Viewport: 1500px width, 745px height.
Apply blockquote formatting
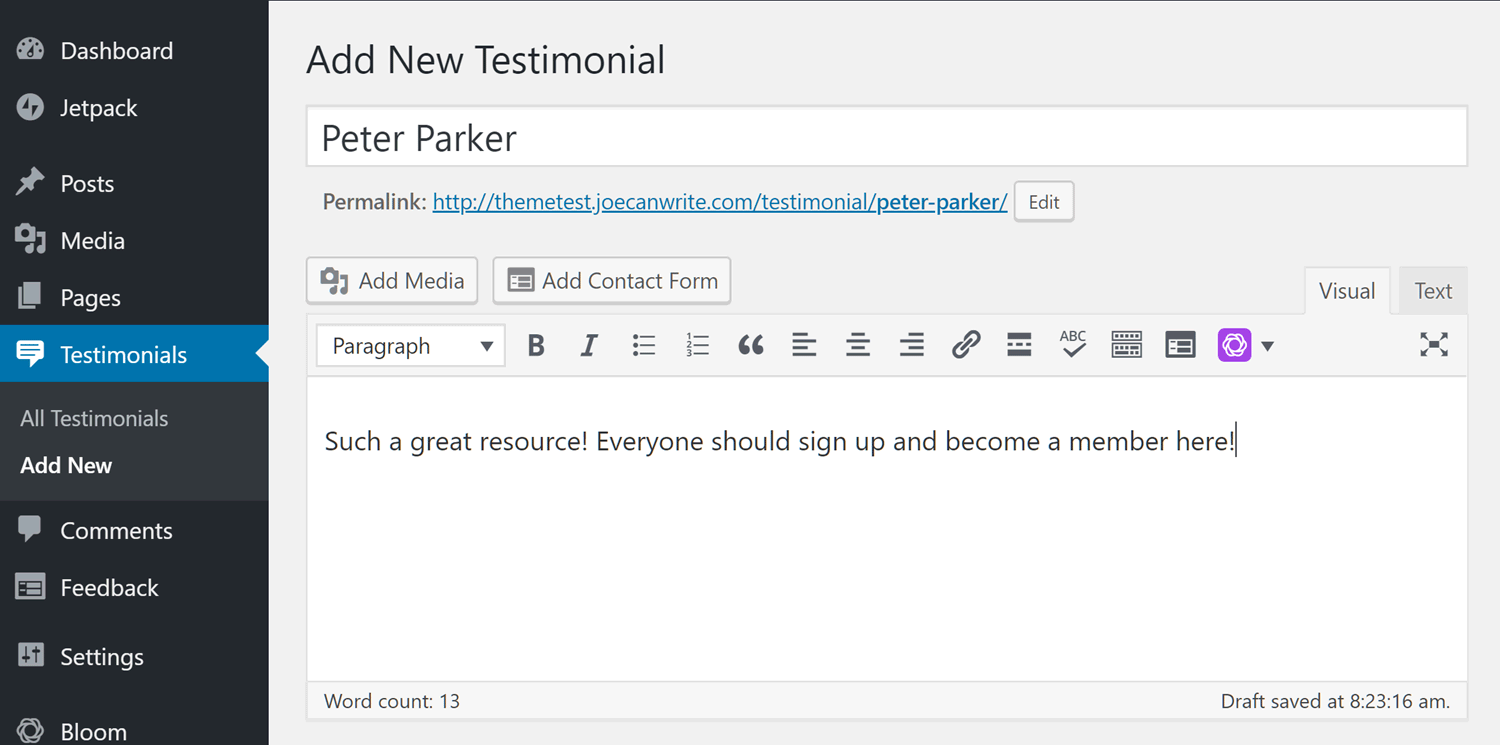(x=751, y=346)
